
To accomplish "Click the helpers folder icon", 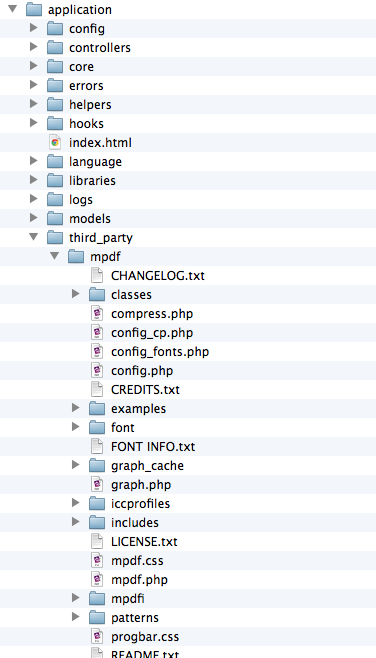I will 55,104.
